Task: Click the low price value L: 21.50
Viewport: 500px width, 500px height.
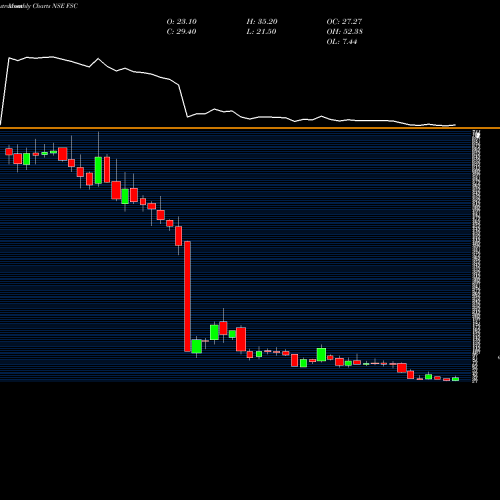Action: coord(261,32)
